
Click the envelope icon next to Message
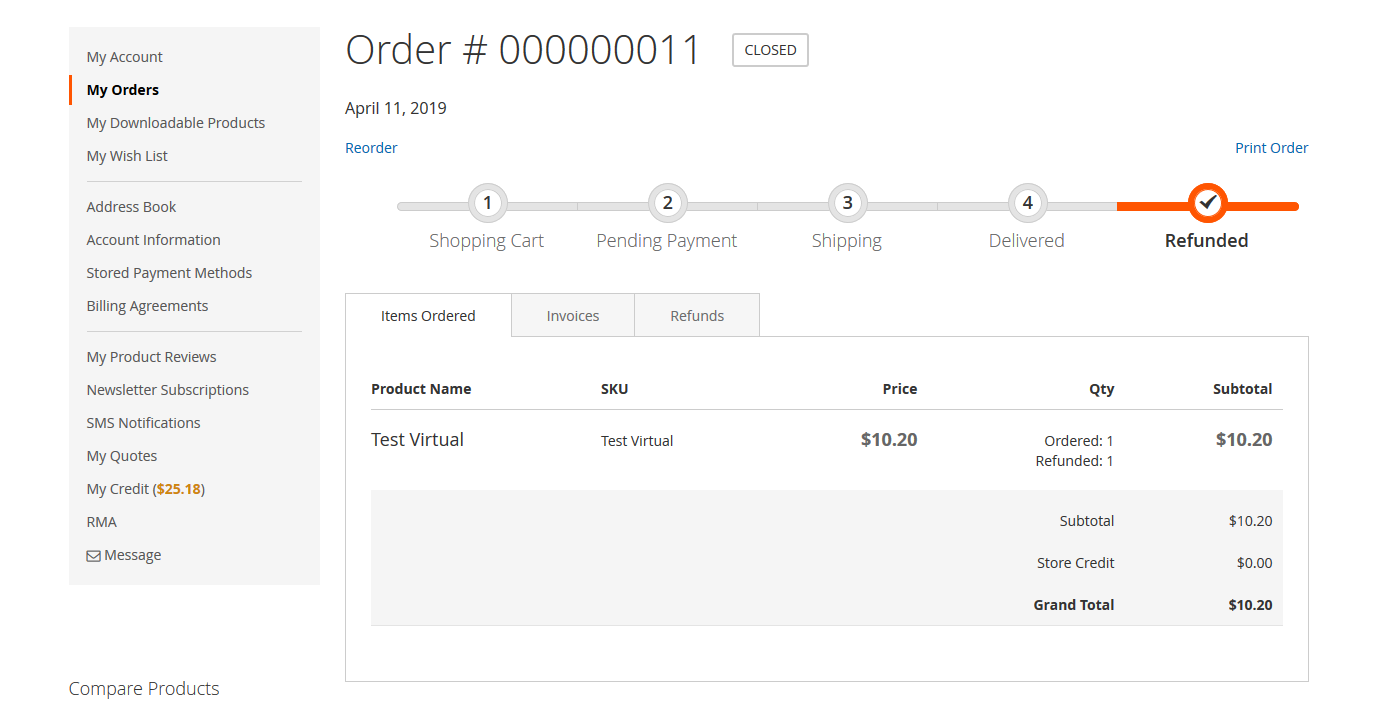93,554
